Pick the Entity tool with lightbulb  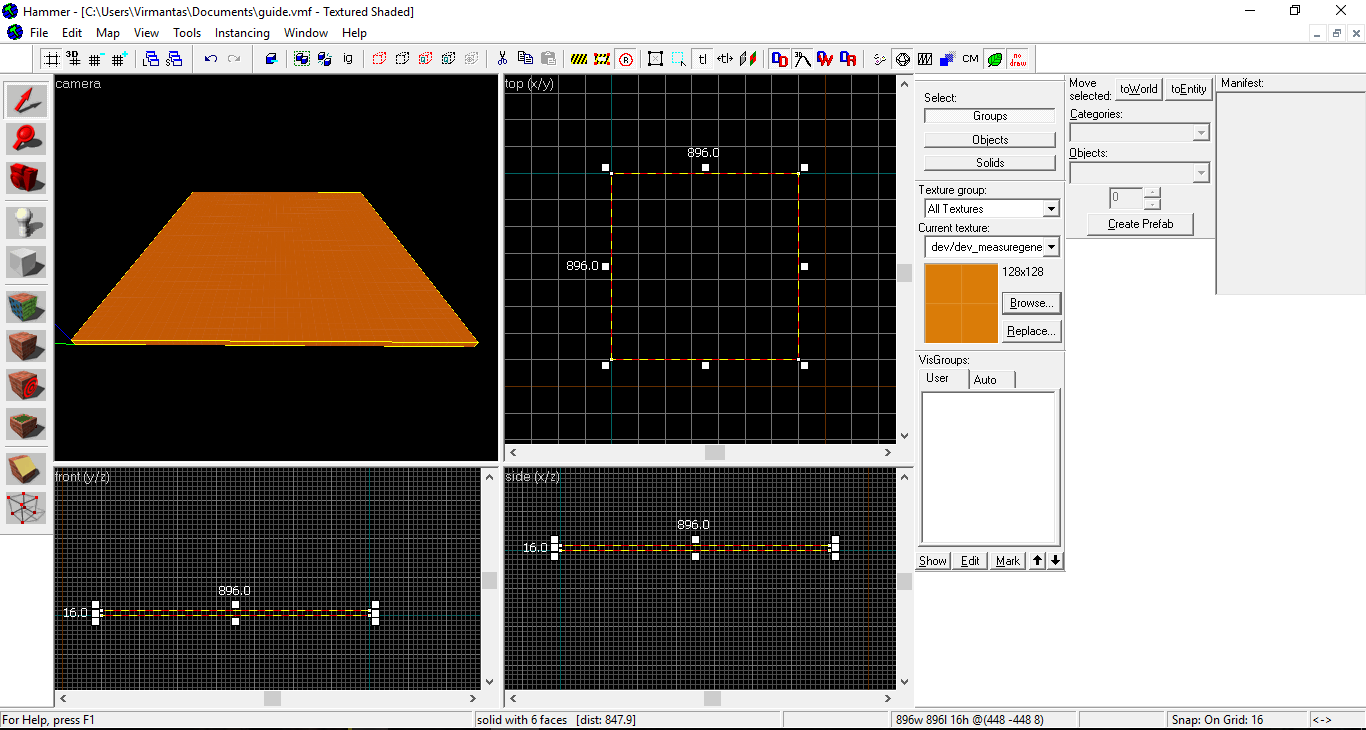coord(26,222)
